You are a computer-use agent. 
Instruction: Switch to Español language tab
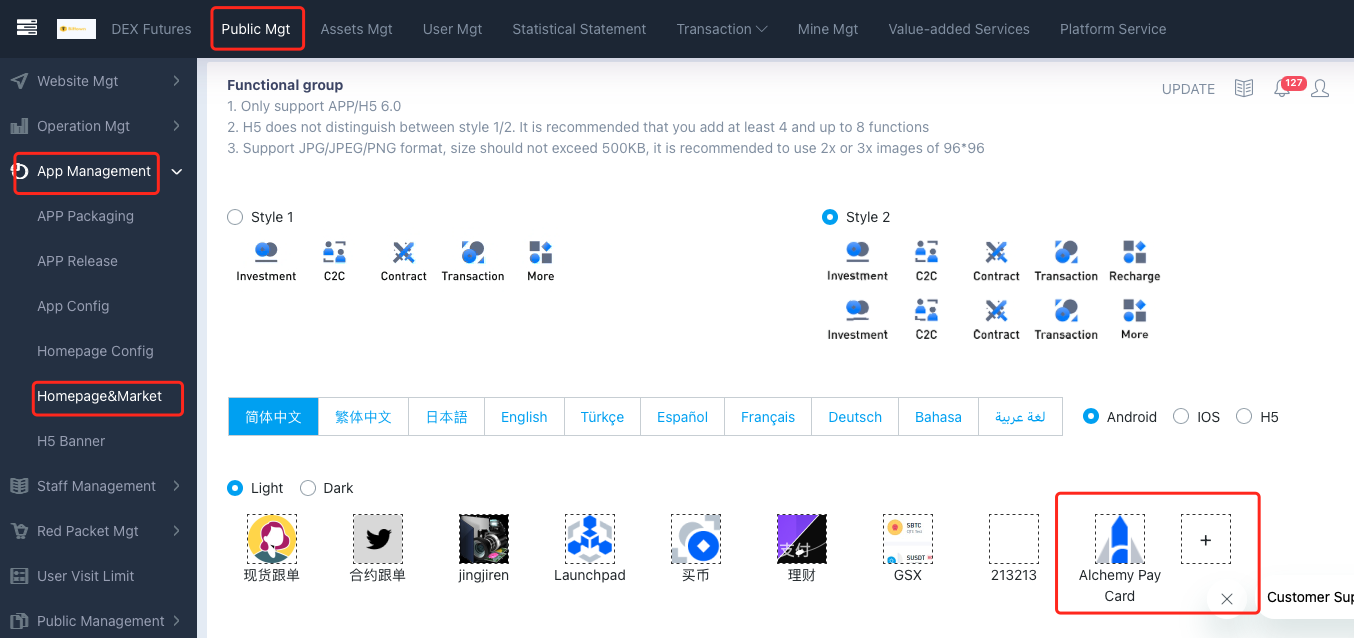[682, 417]
